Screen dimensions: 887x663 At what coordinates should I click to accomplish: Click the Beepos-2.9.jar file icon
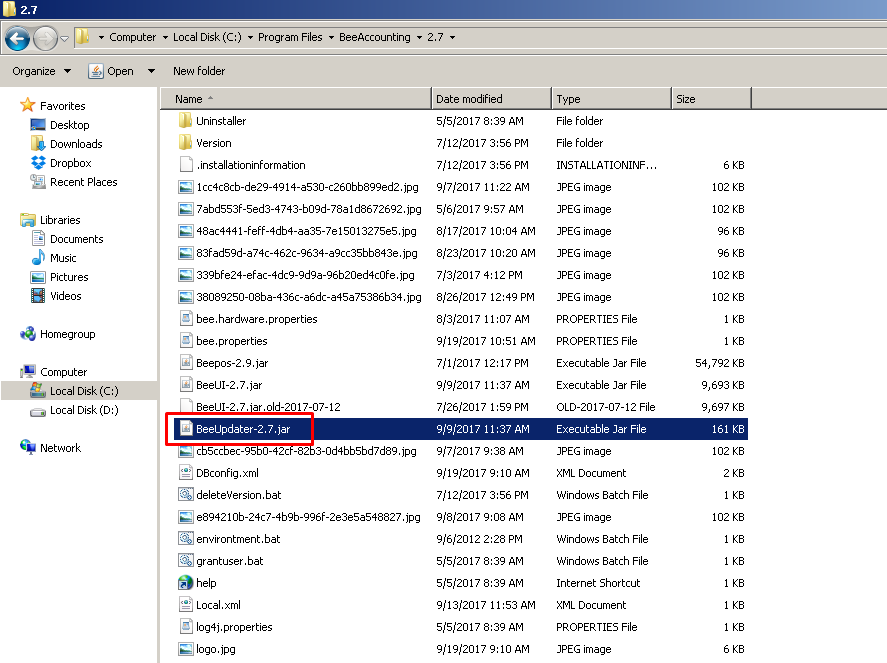(x=186, y=363)
